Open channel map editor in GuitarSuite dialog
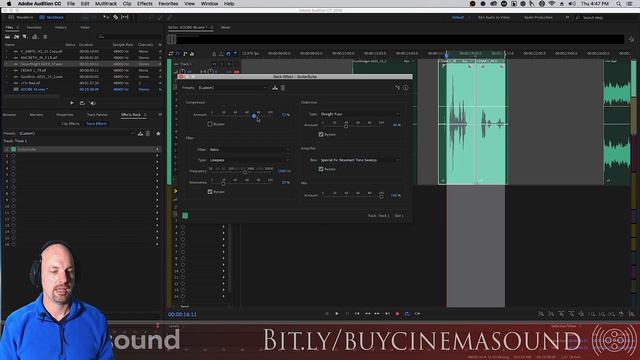This screenshot has width=640, height=360. click(x=398, y=87)
